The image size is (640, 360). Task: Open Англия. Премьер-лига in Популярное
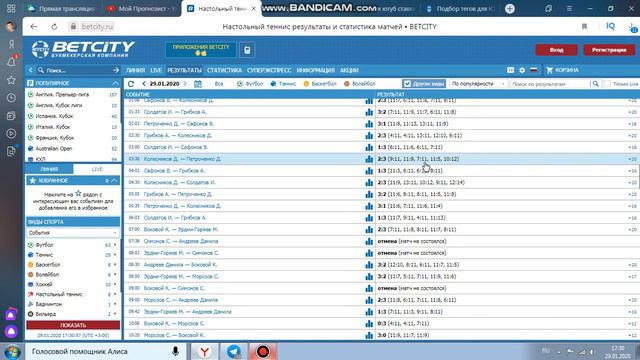click(x=62, y=94)
